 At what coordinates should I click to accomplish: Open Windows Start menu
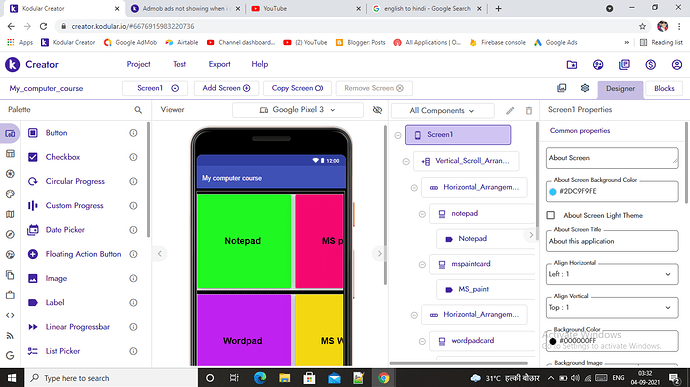[x=12, y=378]
